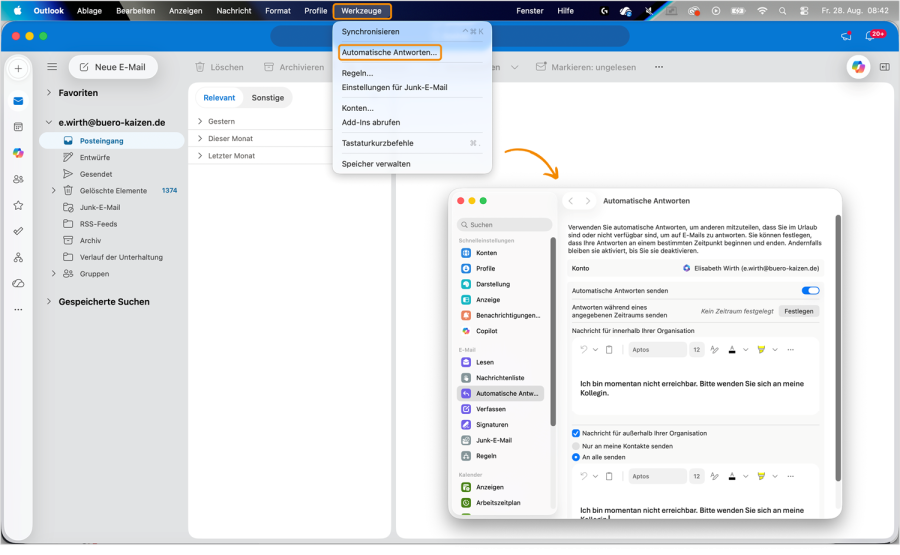This screenshot has width=900, height=555.
Task: Click the clipboard icon in the first message editor
Action: (609, 350)
